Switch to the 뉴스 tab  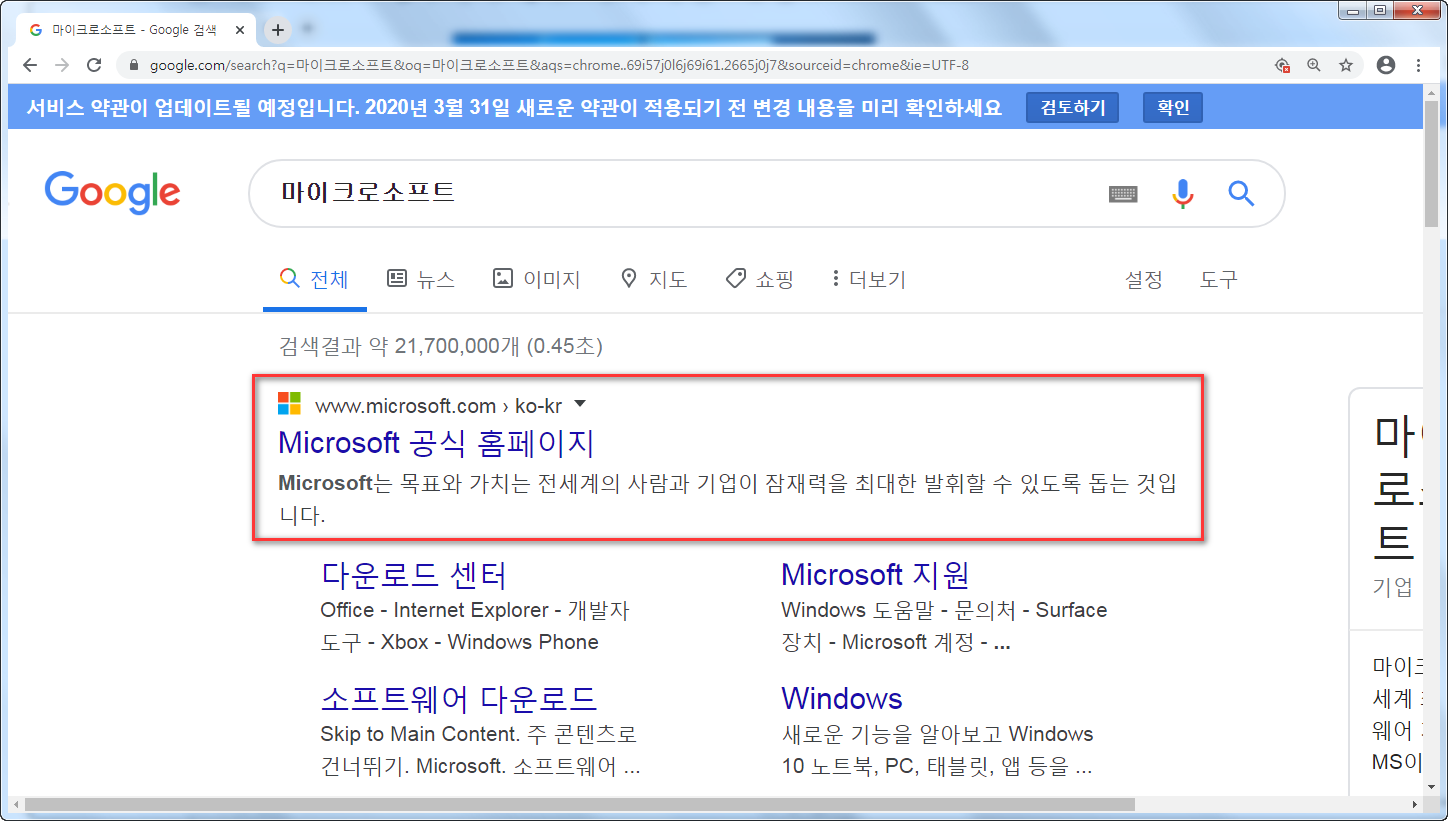pyautogui.click(x=421, y=279)
